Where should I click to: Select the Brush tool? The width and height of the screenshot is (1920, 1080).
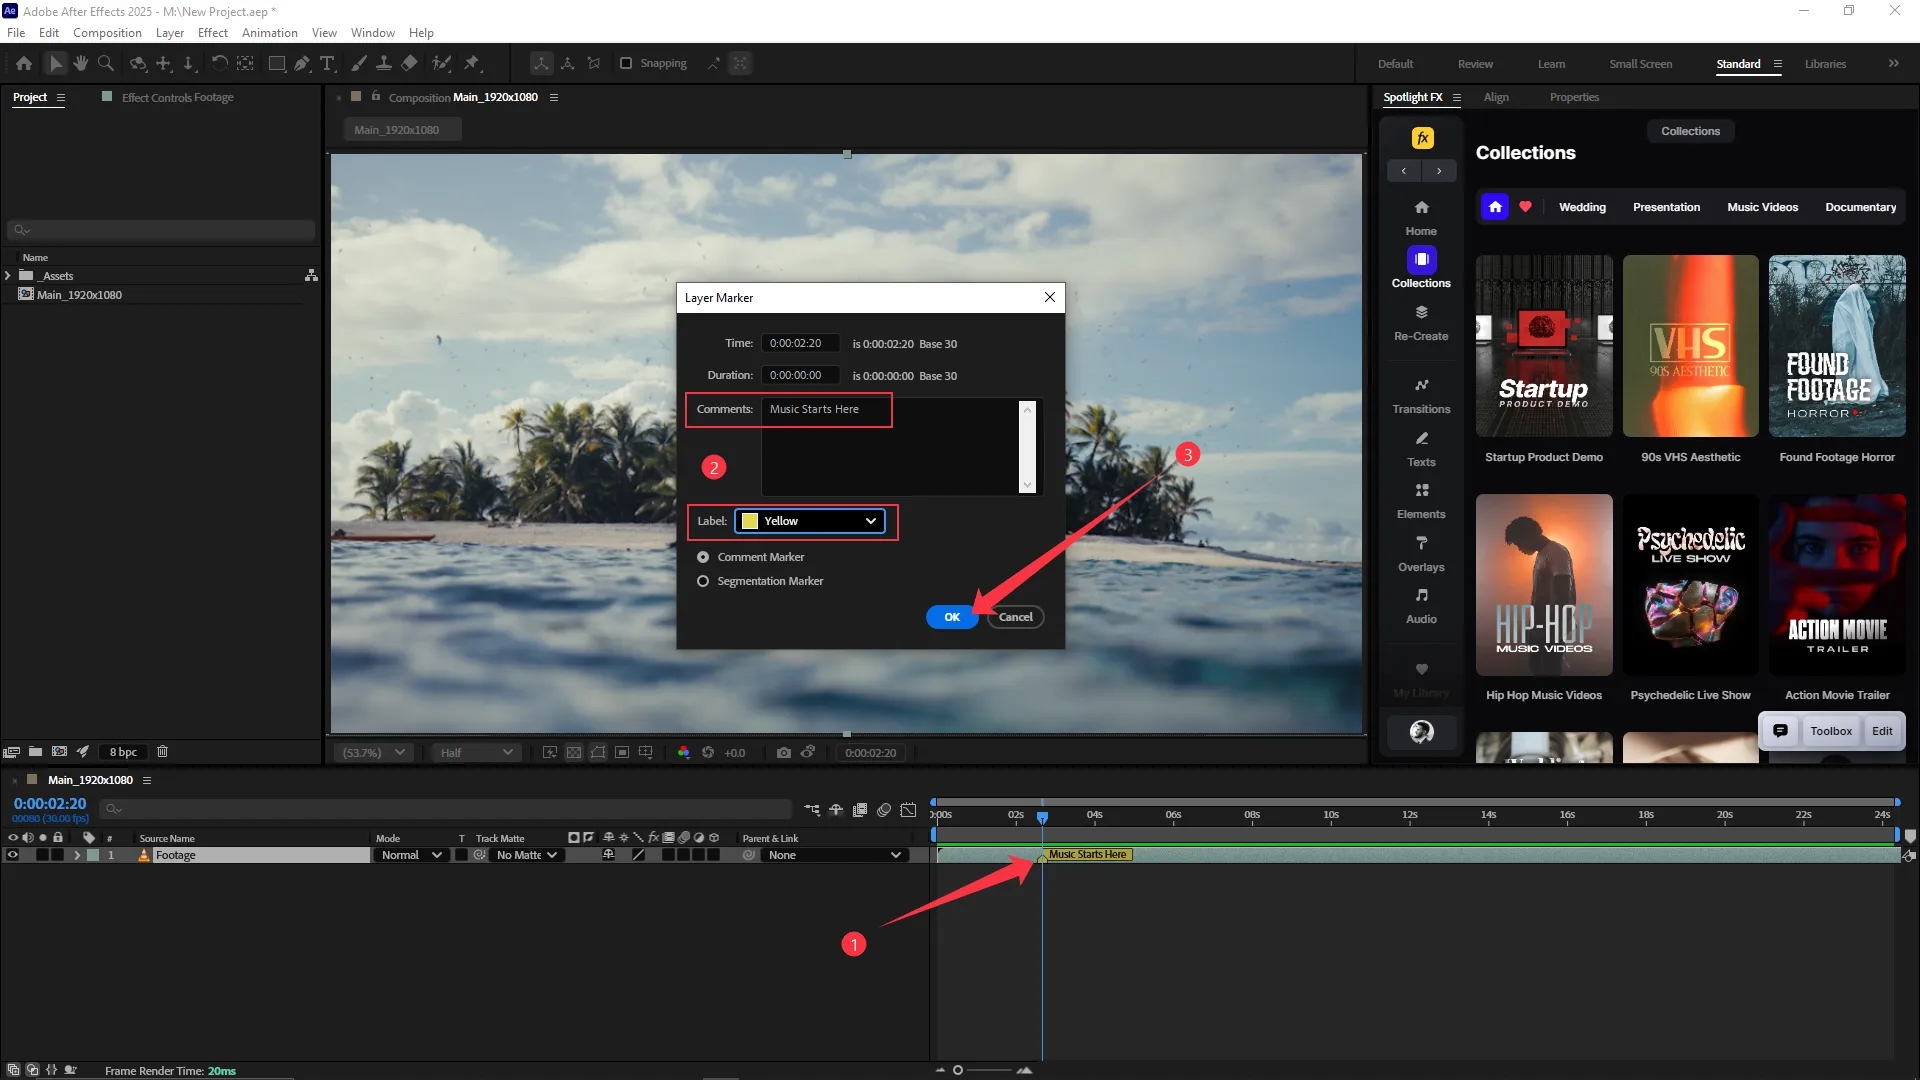point(359,63)
